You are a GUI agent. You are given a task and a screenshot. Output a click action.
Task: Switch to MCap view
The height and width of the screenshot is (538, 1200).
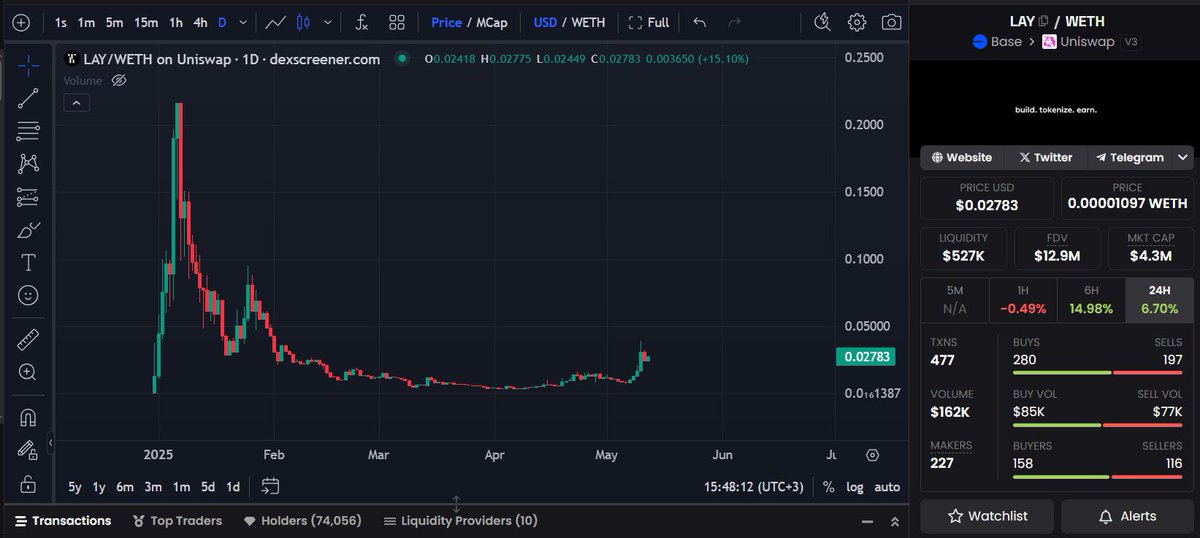coord(492,22)
